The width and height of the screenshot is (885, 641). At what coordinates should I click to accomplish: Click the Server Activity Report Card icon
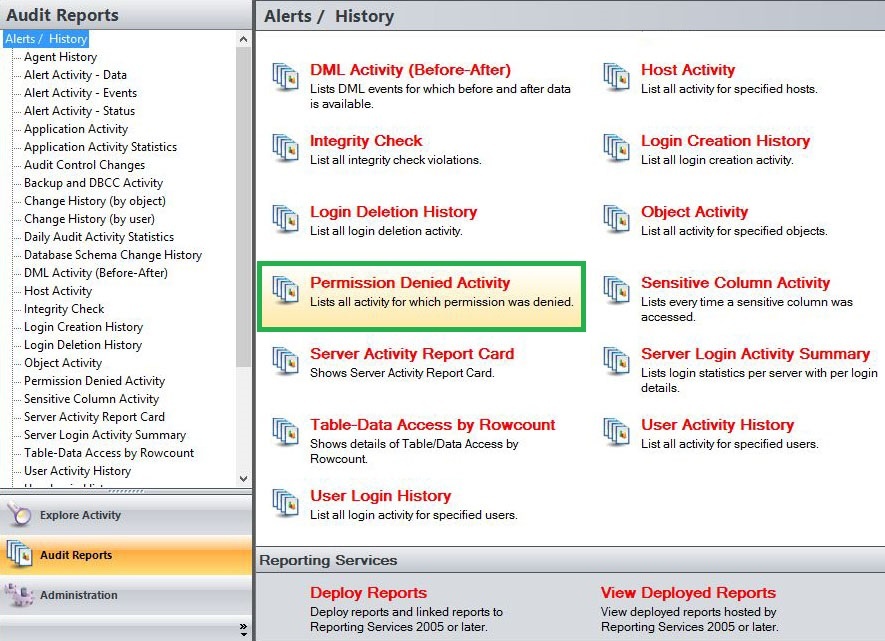point(285,361)
